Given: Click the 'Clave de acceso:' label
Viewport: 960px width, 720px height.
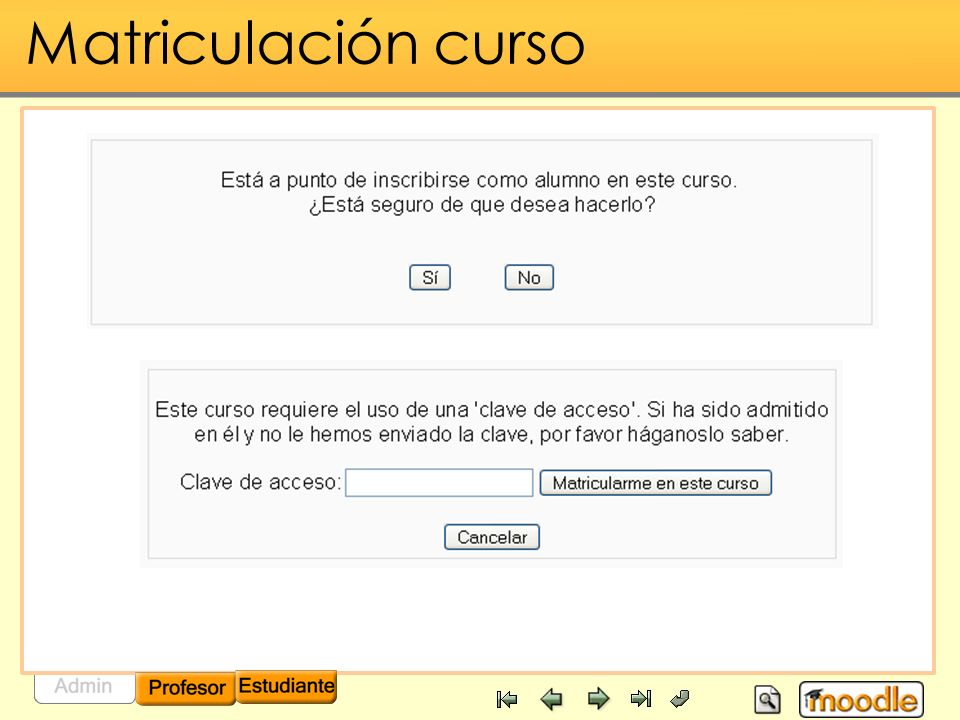Looking at the screenshot, I should [x=260, y=482].
